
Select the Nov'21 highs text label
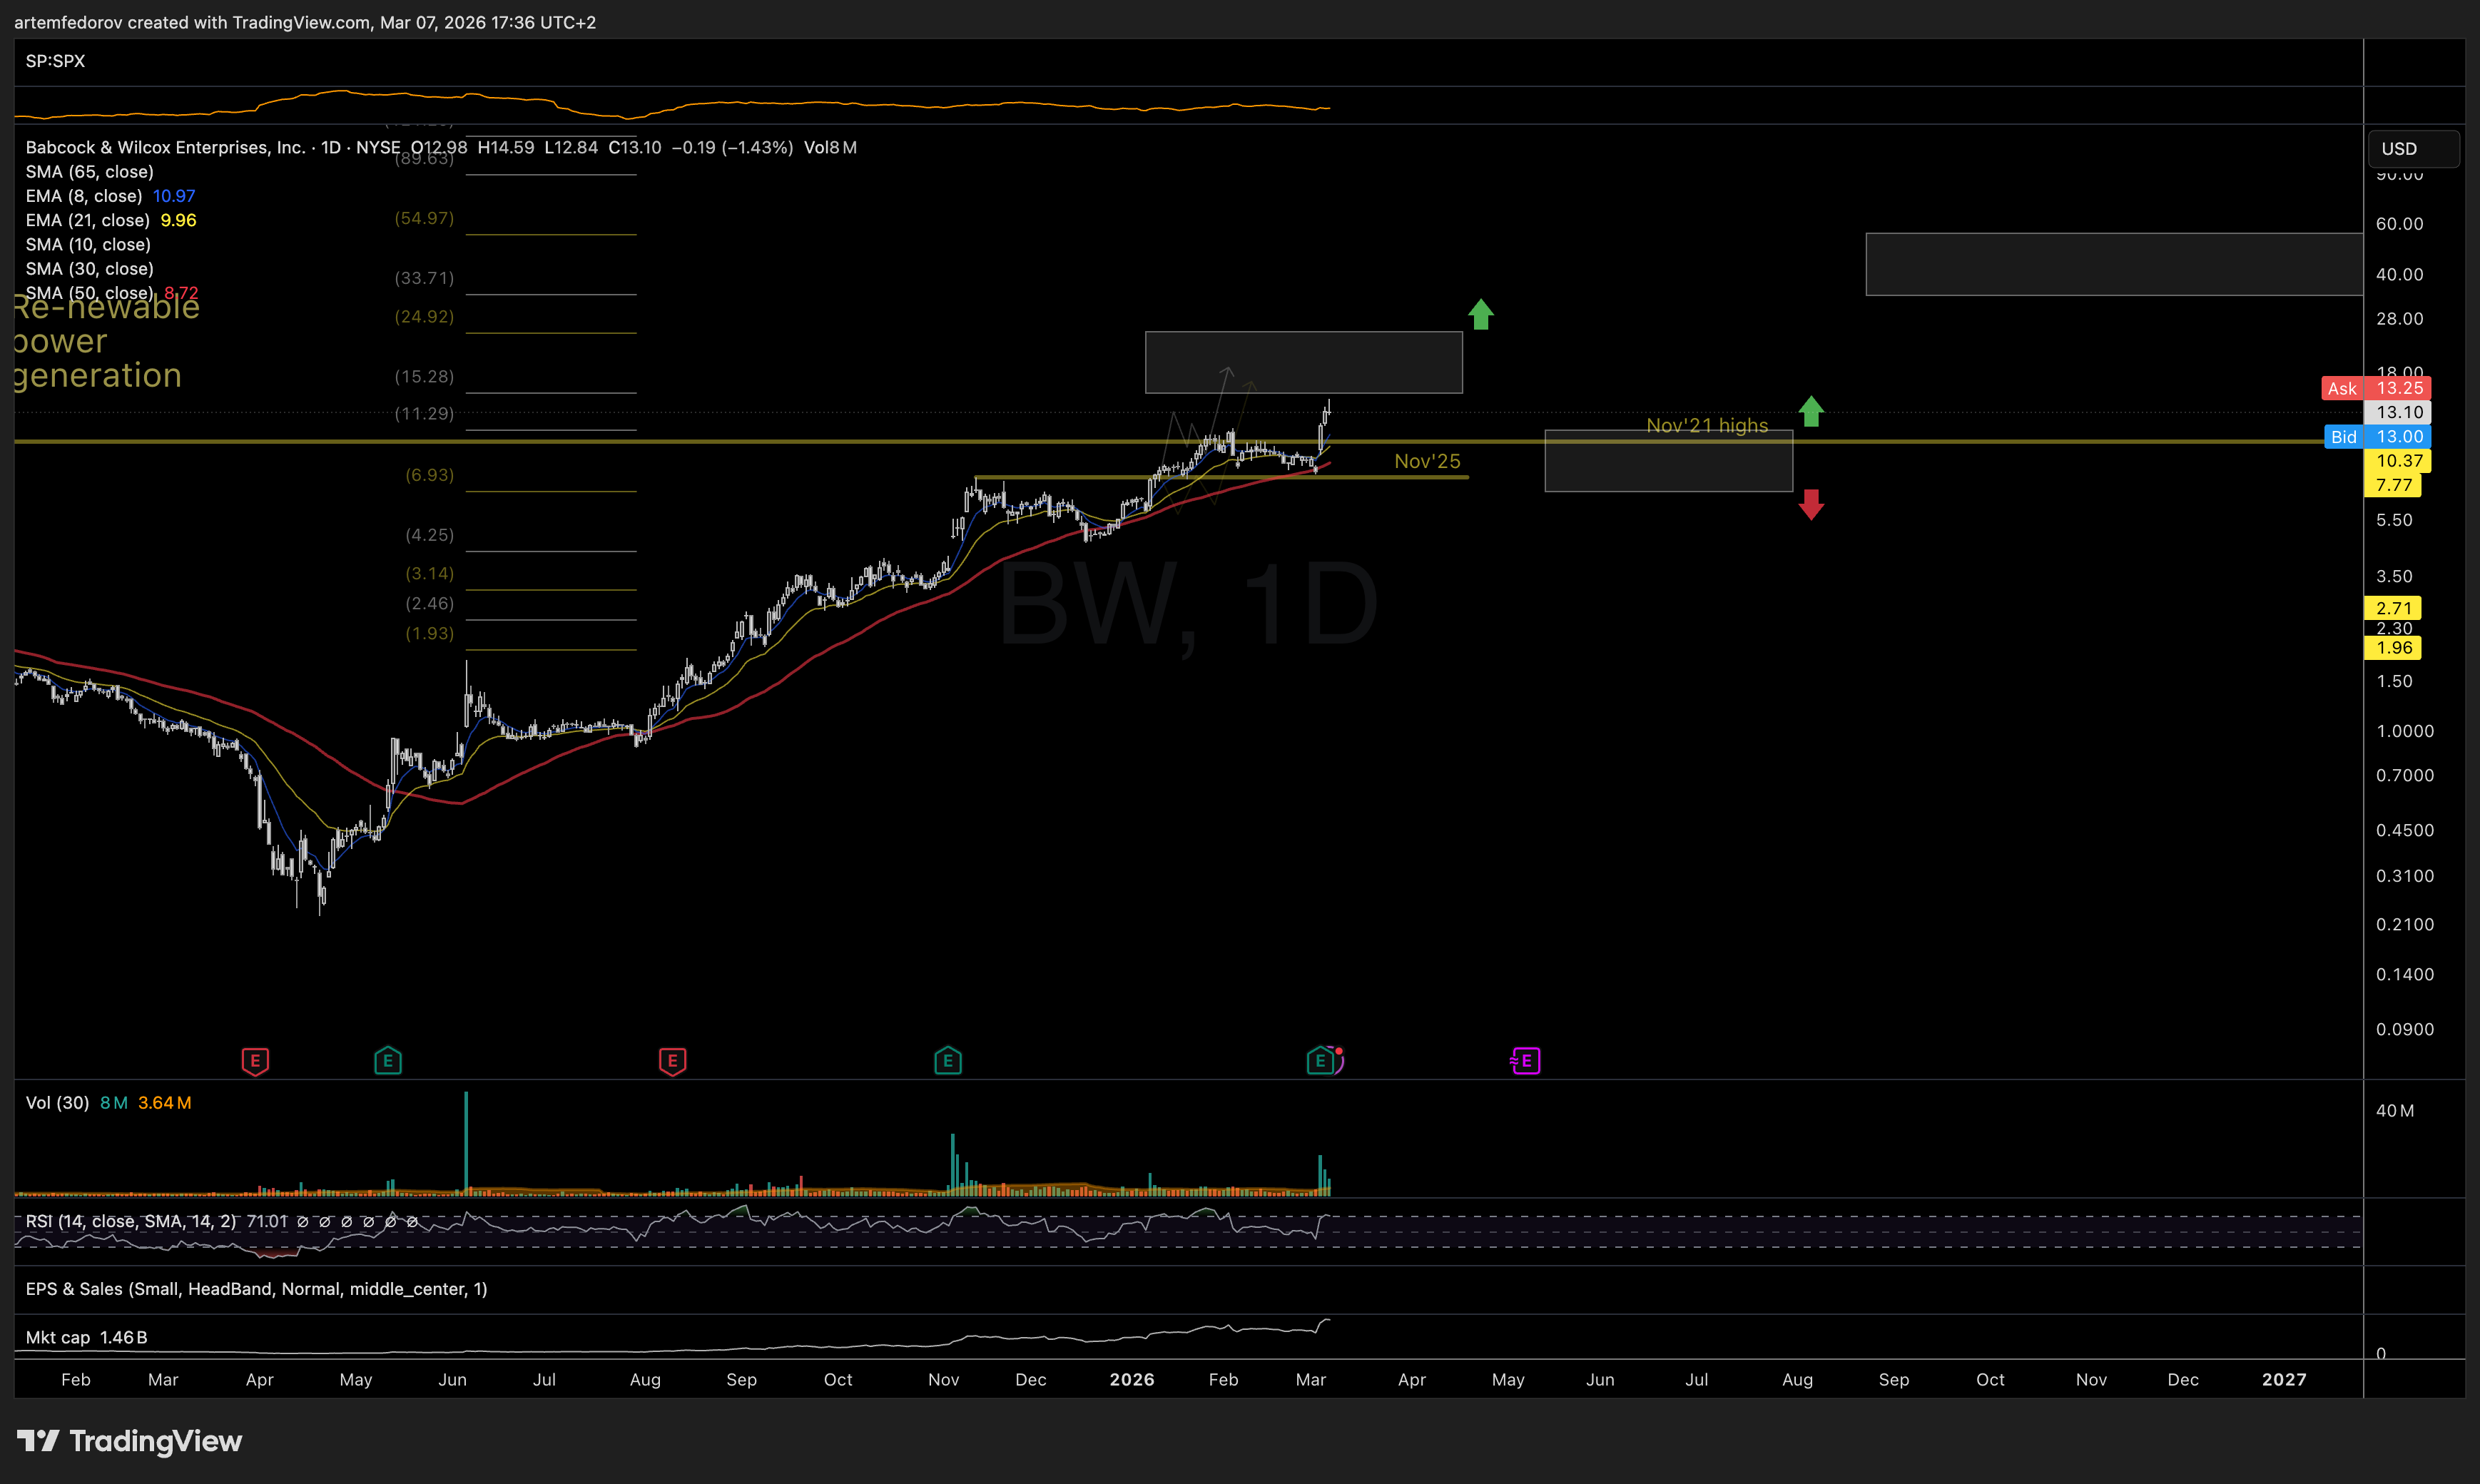coord(1707,426)
